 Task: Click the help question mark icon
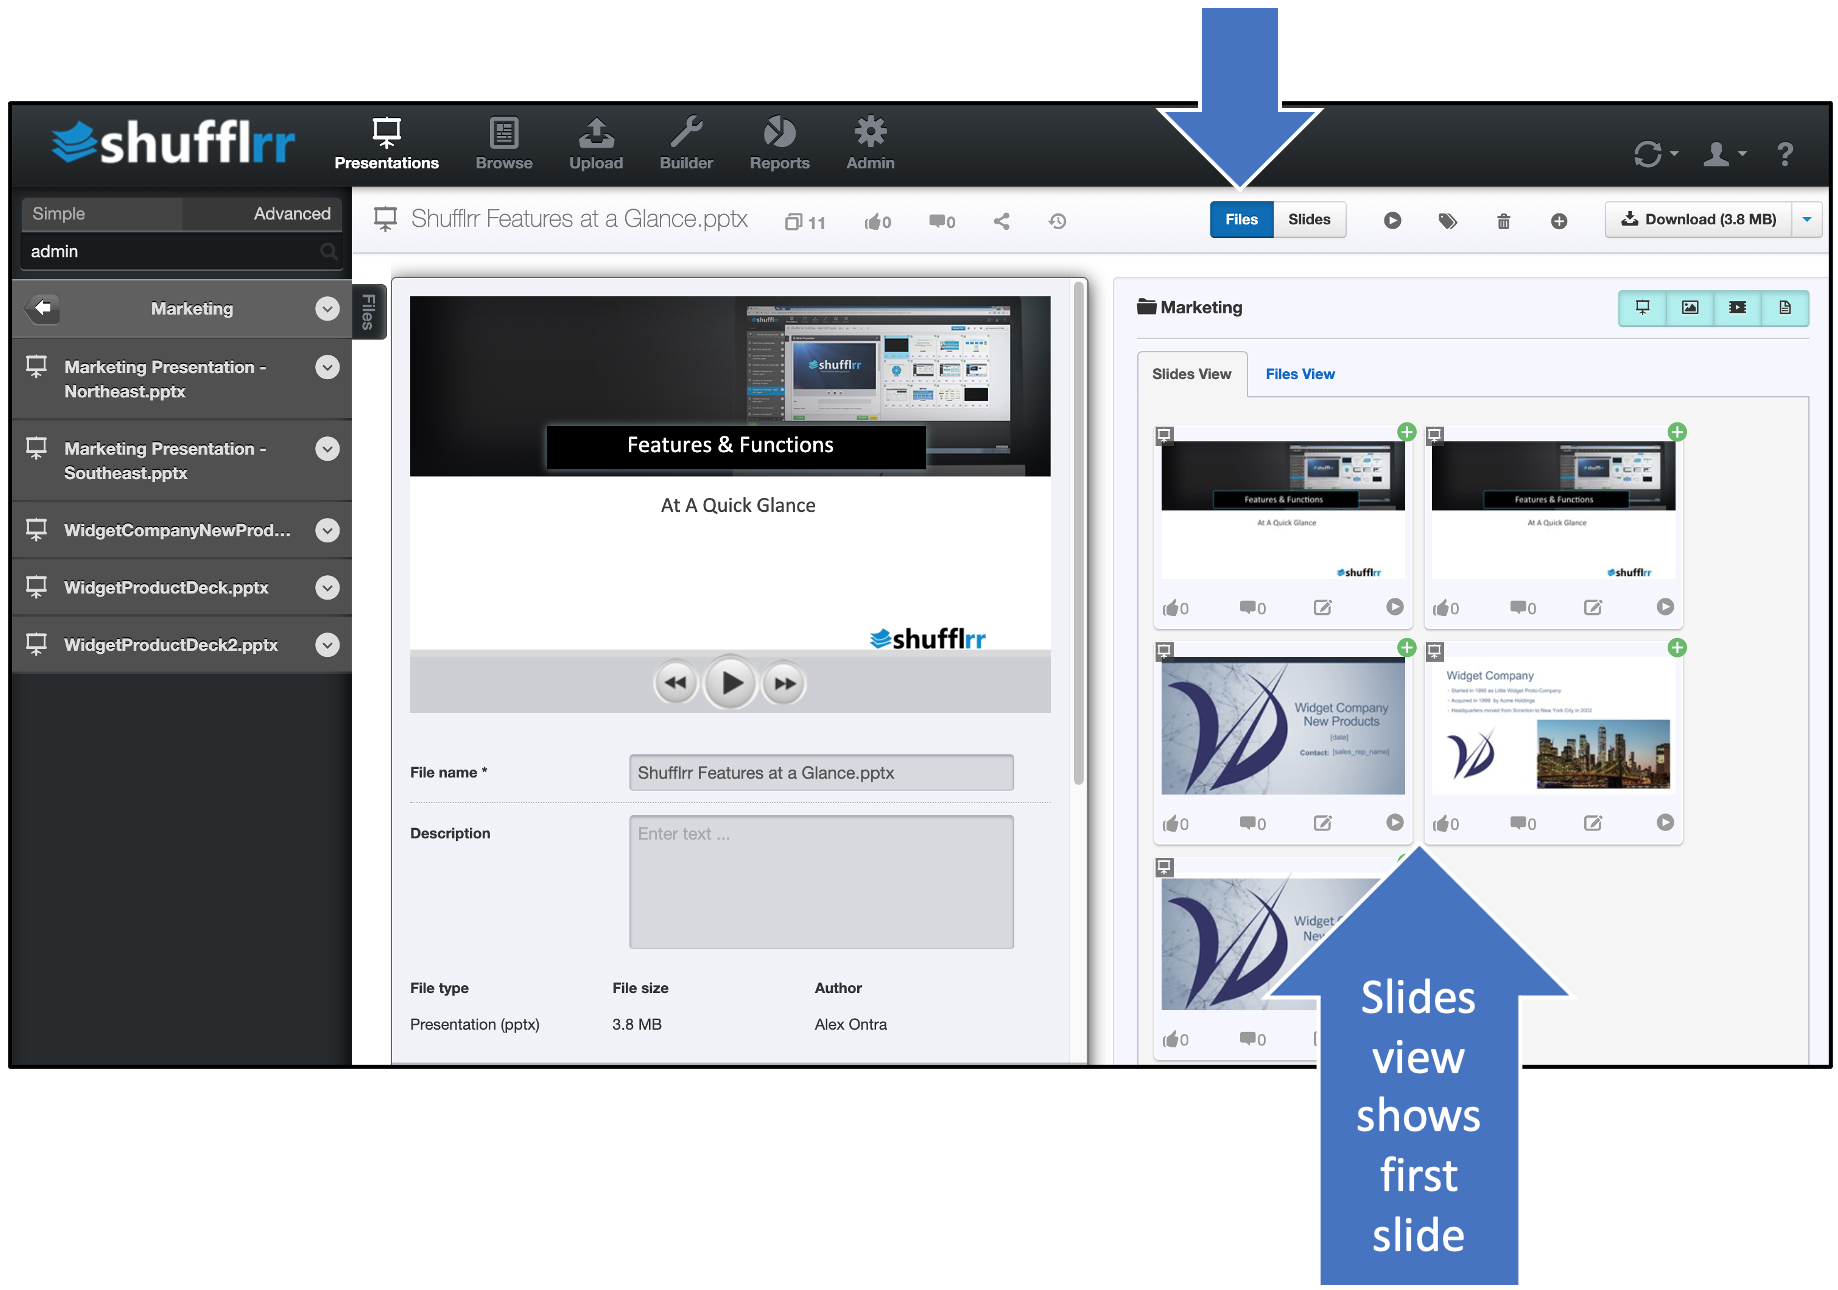1785,154
